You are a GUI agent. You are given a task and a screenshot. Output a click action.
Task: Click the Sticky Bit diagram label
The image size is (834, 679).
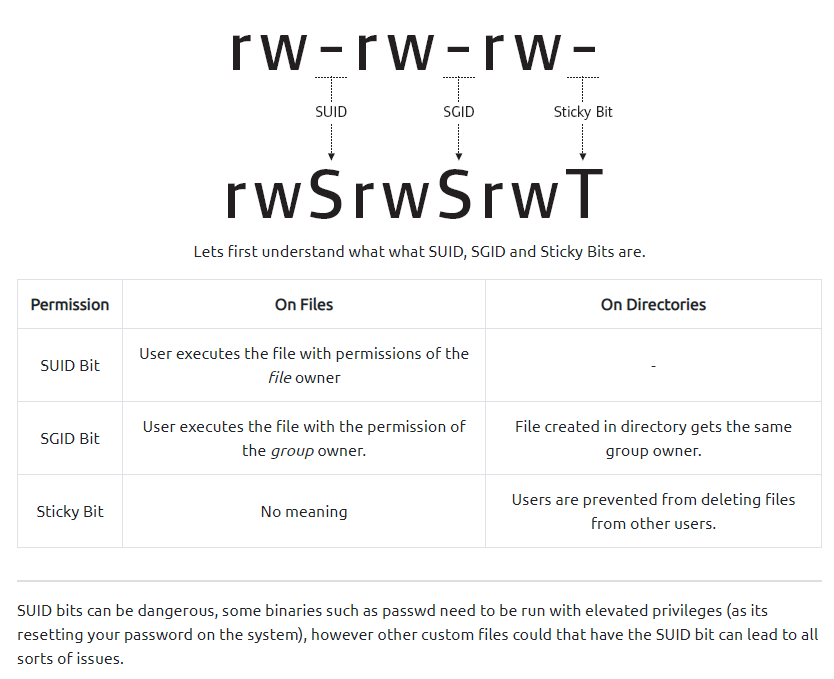pos(583,112)
